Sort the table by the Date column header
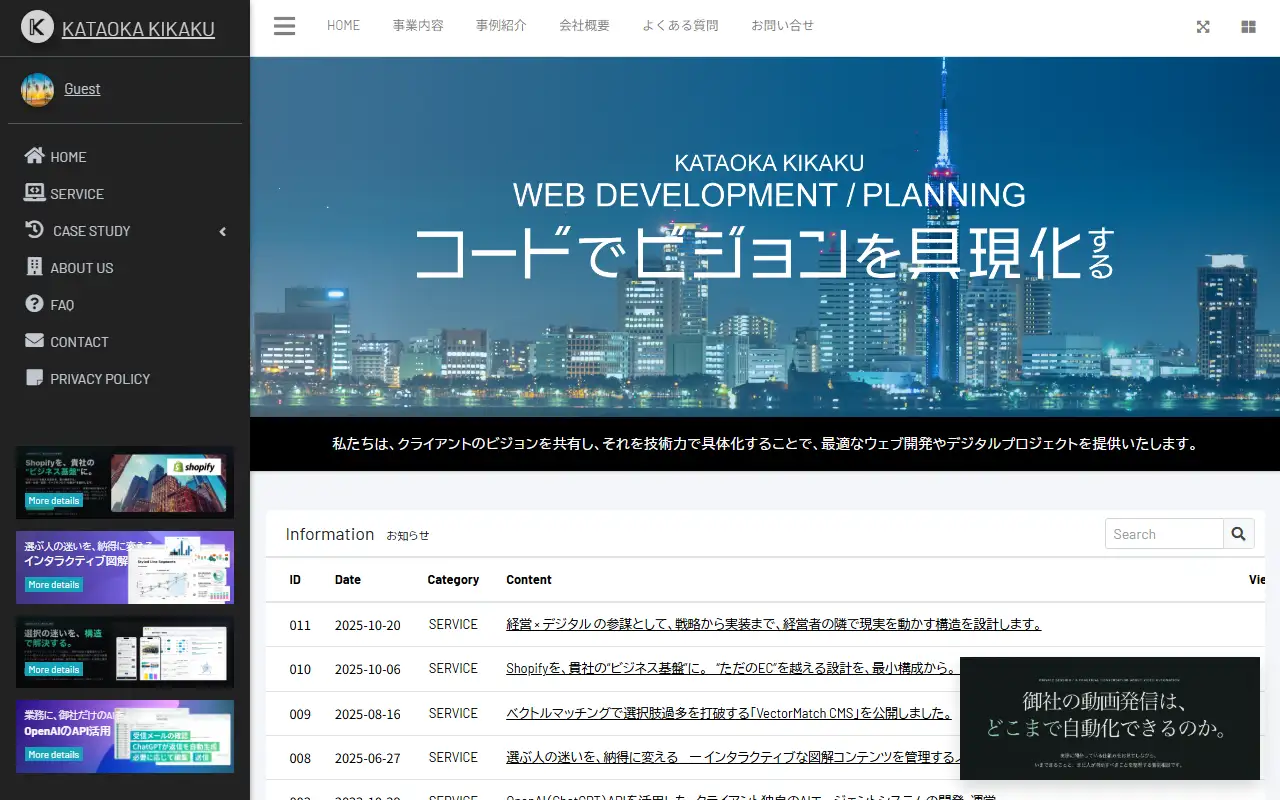 coord(348,580)
